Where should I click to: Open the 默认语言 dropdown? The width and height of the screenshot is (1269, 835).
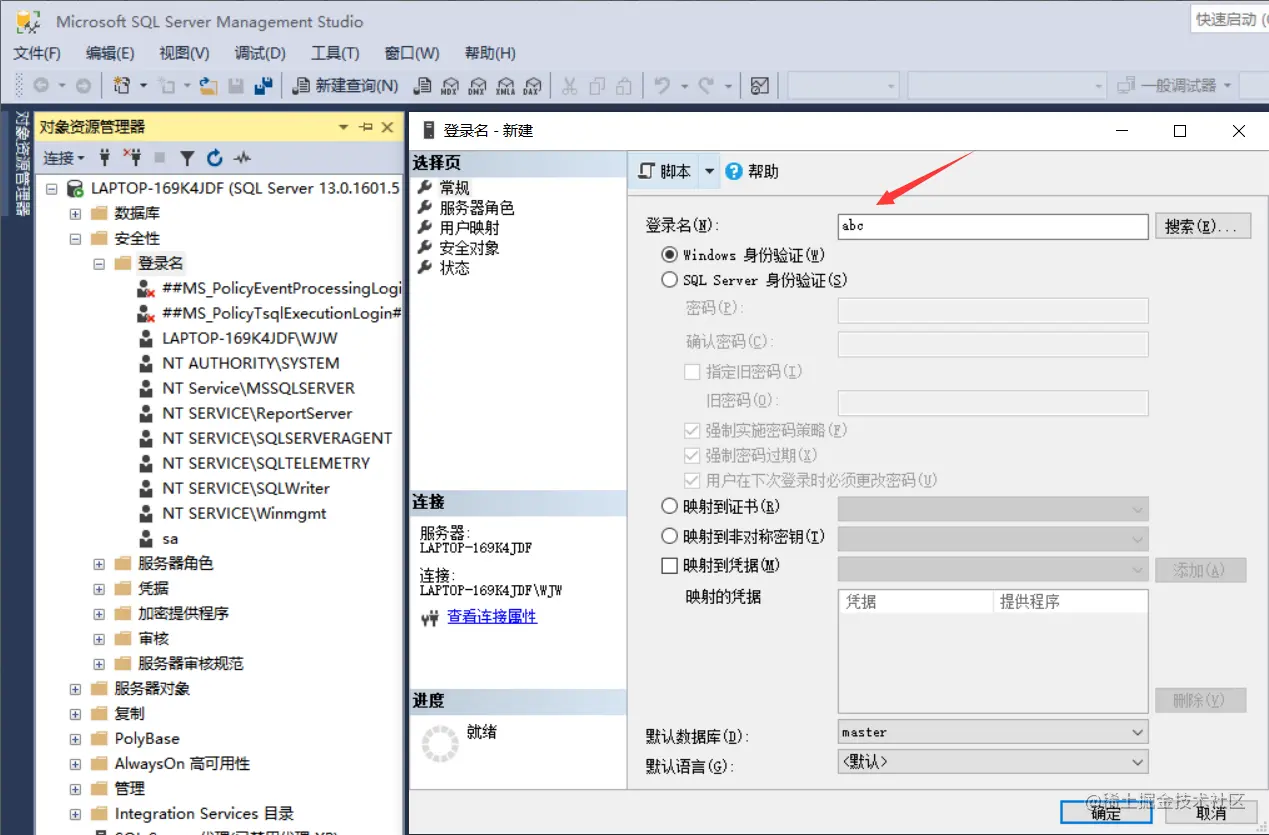(992, 761)
